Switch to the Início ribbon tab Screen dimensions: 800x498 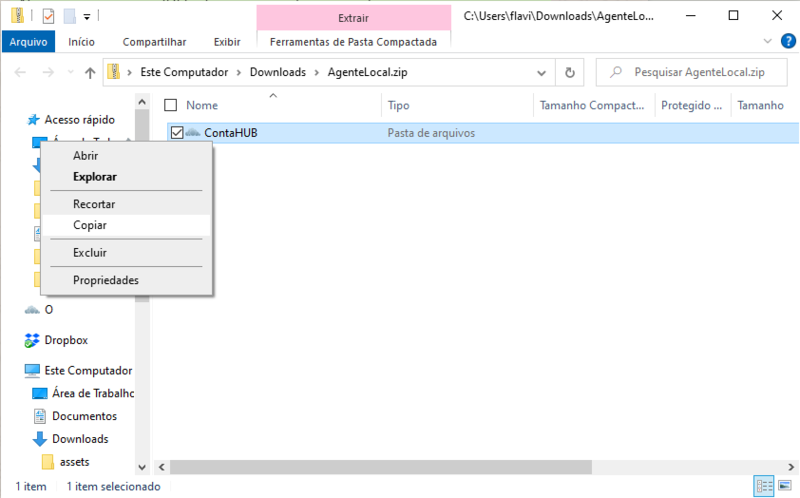tap(82, 42)
